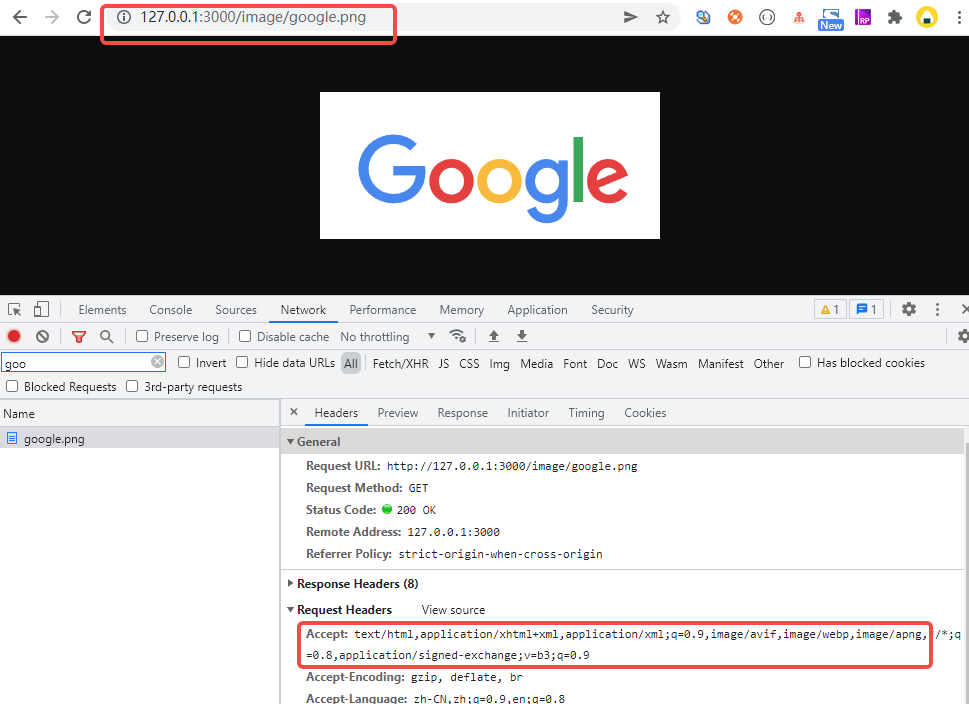969x704 pixels.
Task: Toggle the device toolbar icon
Action: (41, 309)
